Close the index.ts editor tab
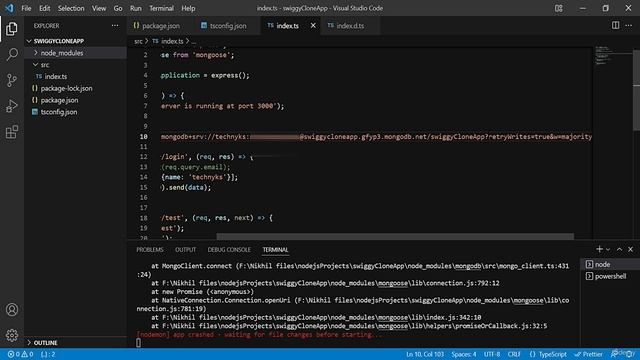 coord(313,25)
